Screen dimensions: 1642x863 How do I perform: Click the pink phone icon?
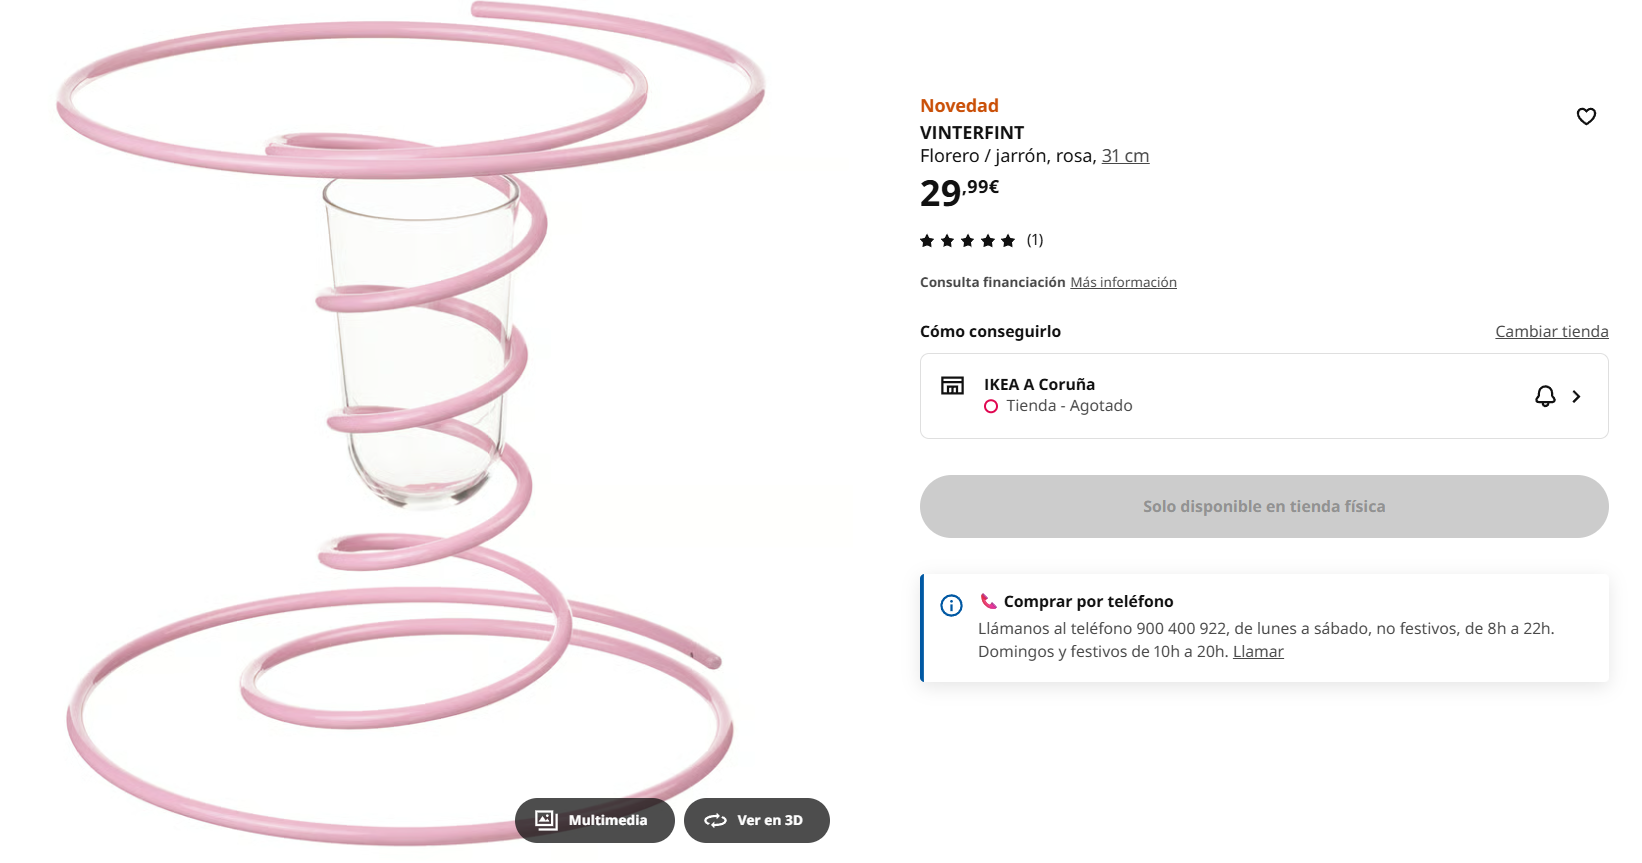[x=988, y=601]
